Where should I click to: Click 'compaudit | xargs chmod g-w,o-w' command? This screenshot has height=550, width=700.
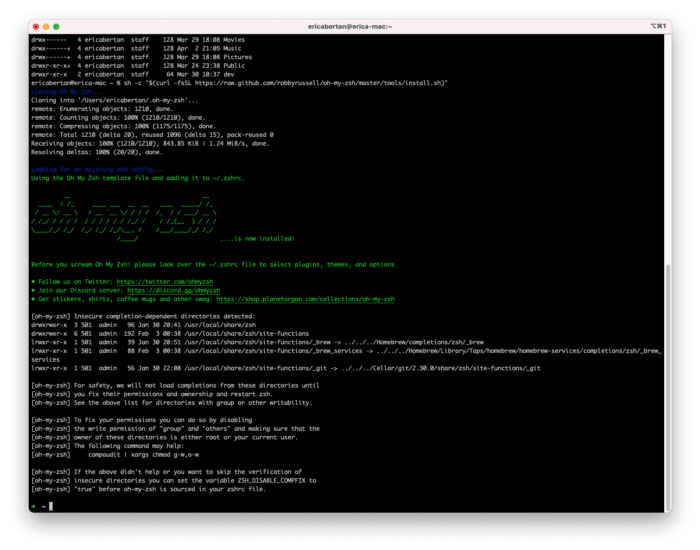143,455
